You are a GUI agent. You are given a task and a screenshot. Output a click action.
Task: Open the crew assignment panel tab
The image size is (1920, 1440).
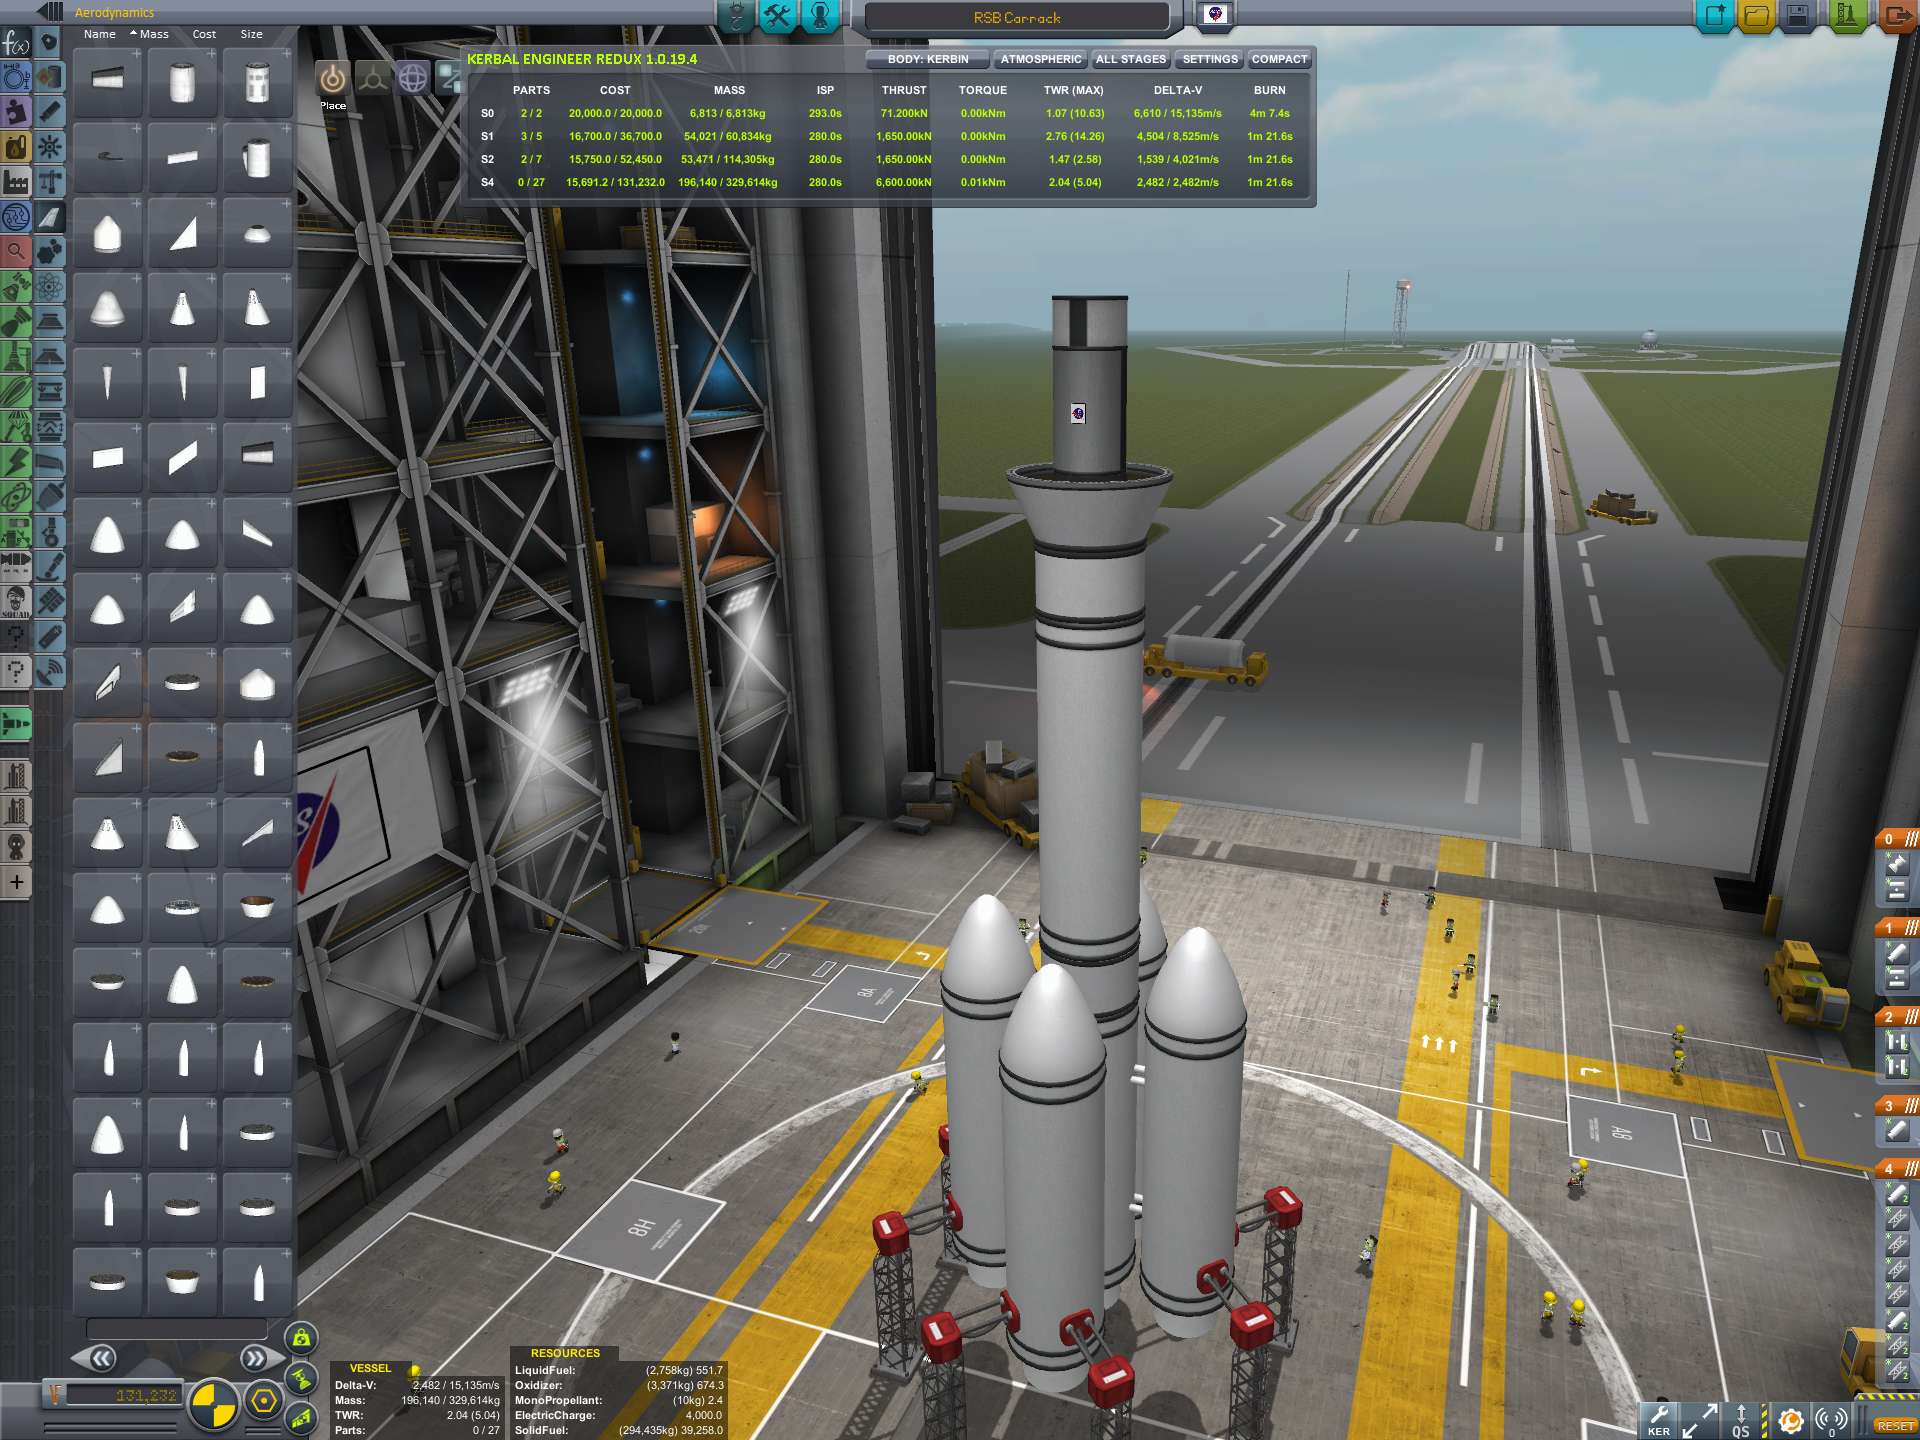point(819,17)
